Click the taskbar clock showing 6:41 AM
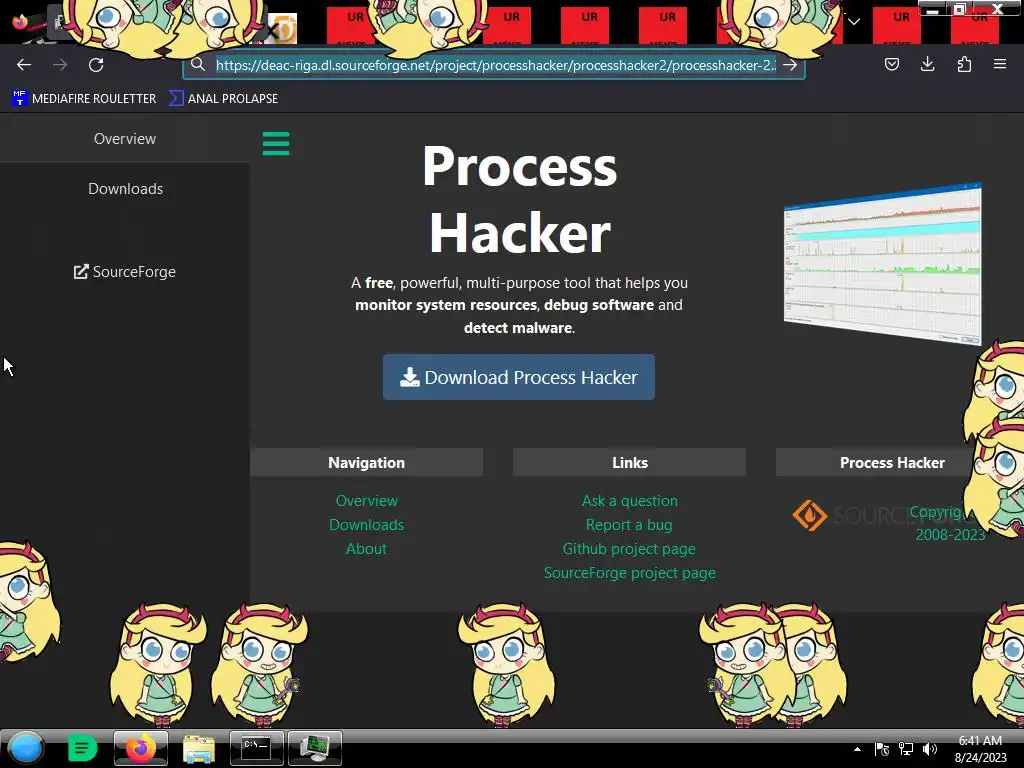 980,749
